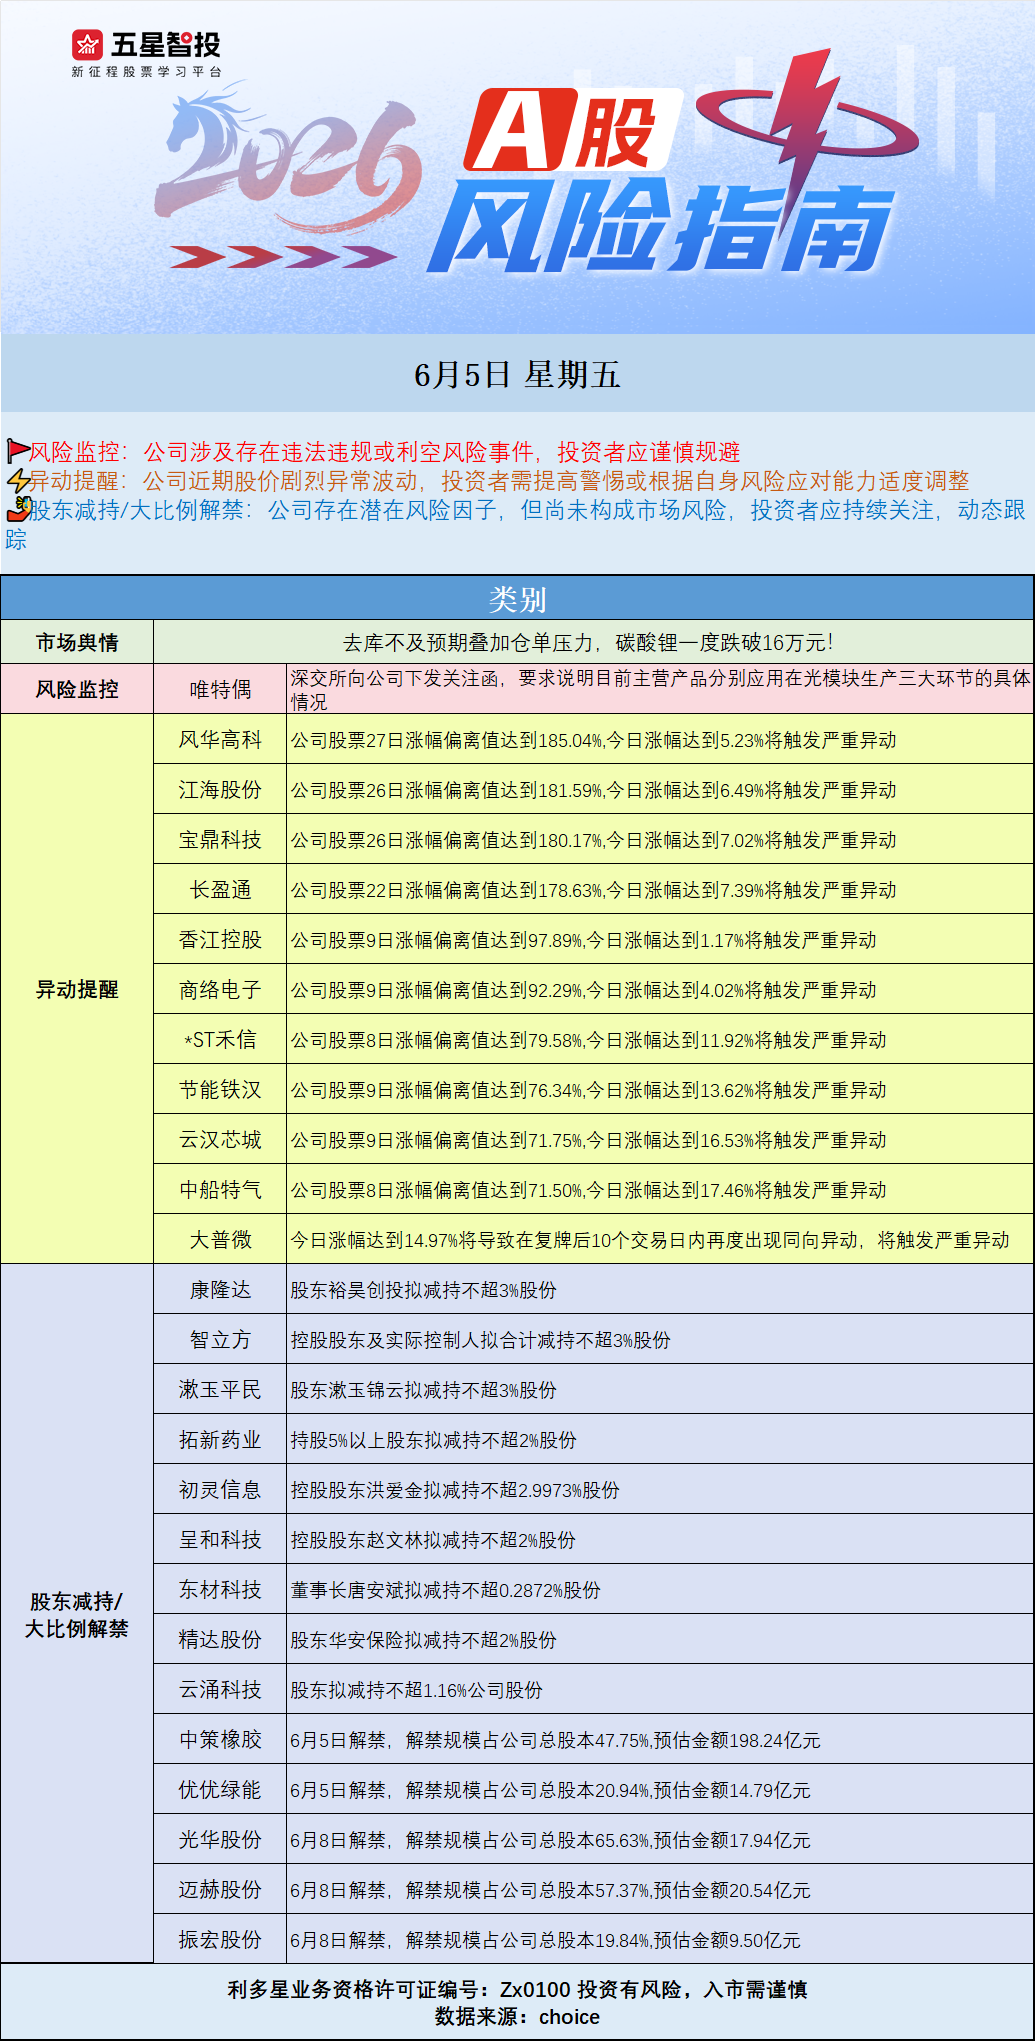This screenshot has height=2042, width=1036.
Task: Click the 新征程股票学习平台 tagline
Action: coord(146,72)
